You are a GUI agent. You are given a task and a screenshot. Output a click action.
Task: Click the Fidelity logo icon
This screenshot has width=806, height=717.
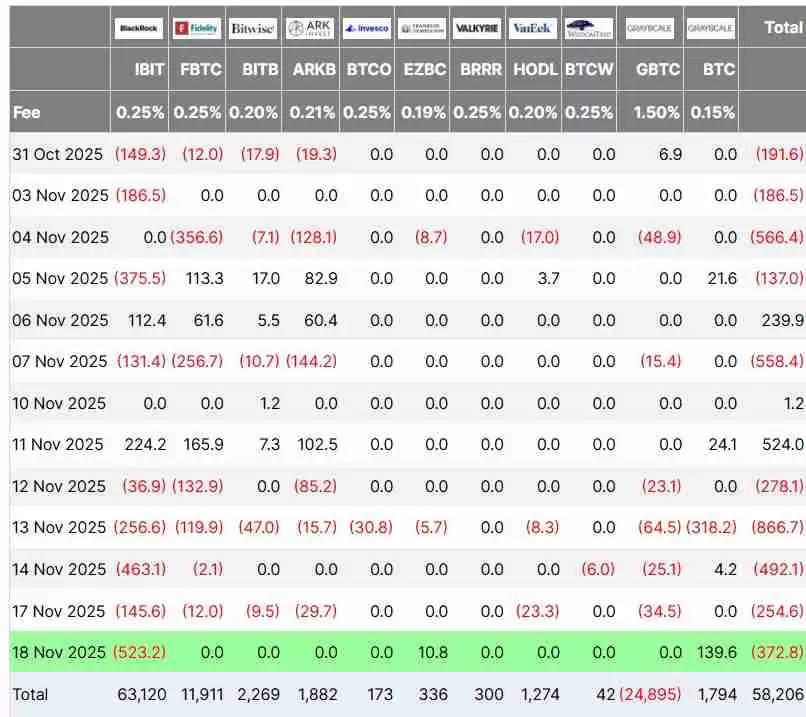[x=198, y=27]
